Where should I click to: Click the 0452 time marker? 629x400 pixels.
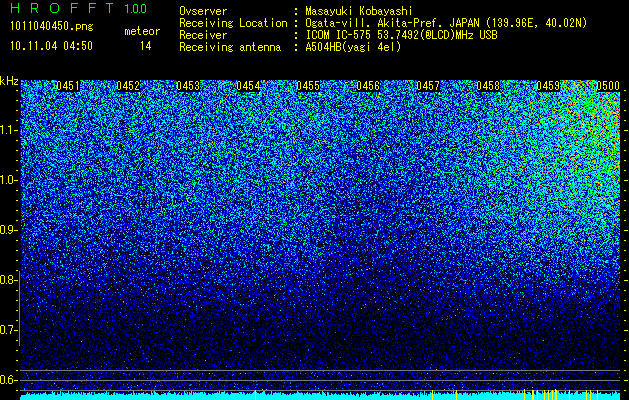pyautogui.click(x=128, y=86)
